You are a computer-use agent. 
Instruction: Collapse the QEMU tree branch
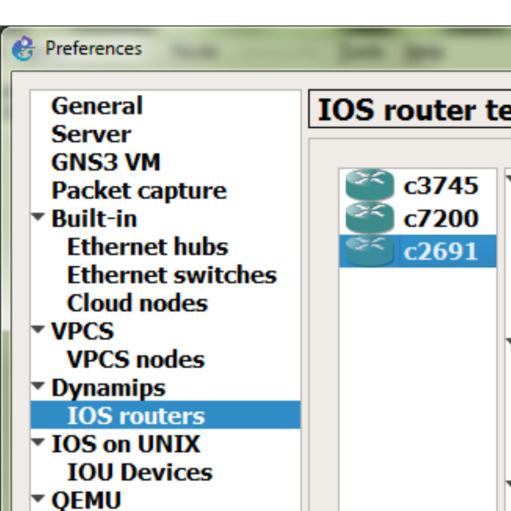(38, 499)
